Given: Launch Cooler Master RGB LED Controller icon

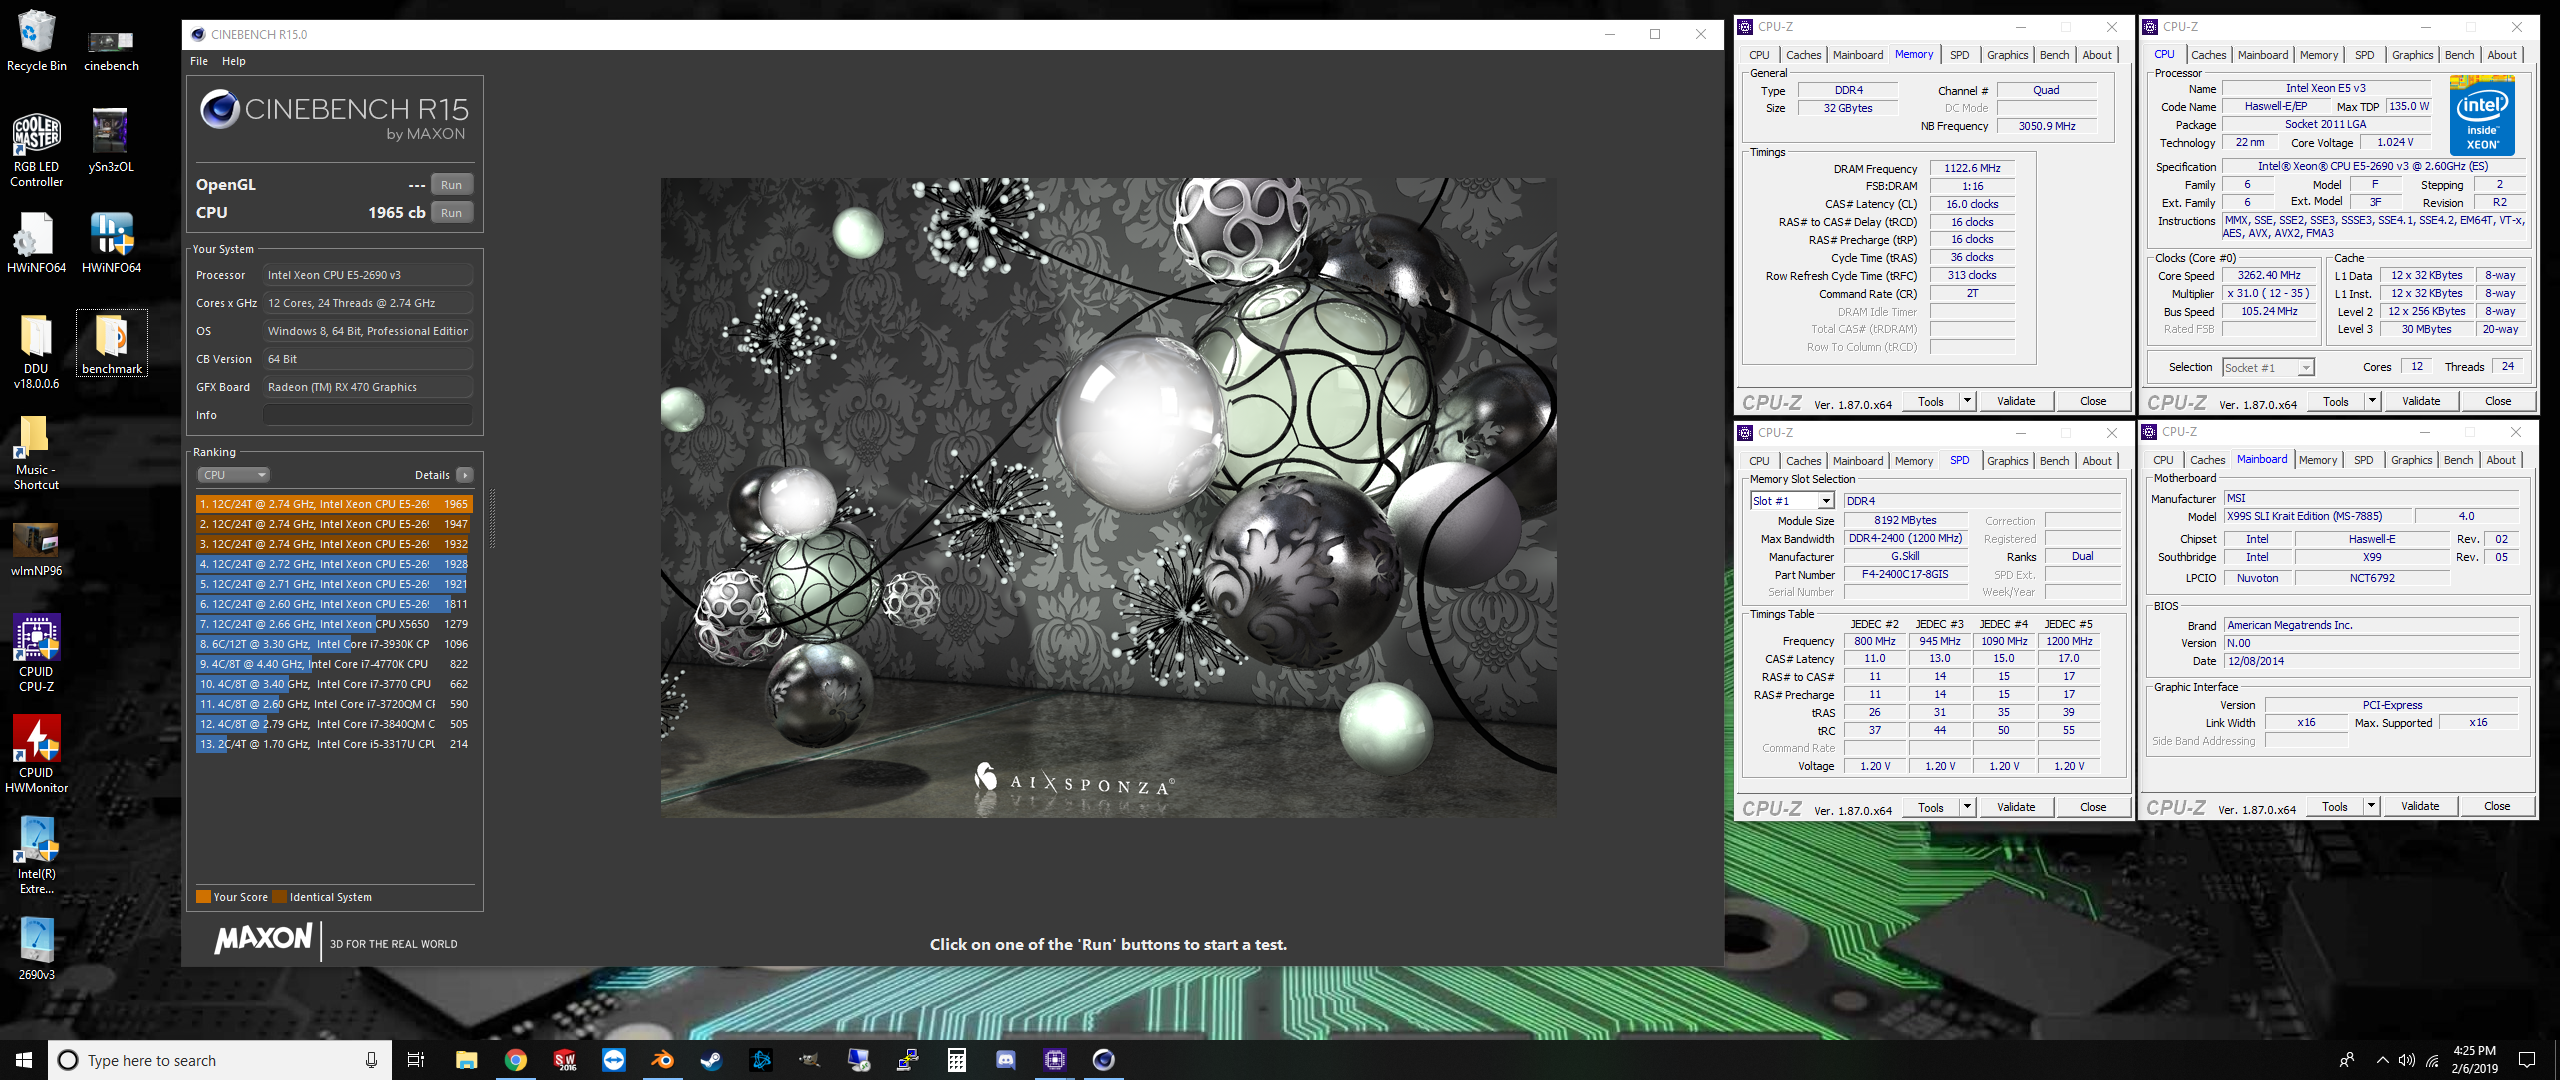Looking at the screenshot, I should pos(36,148).
